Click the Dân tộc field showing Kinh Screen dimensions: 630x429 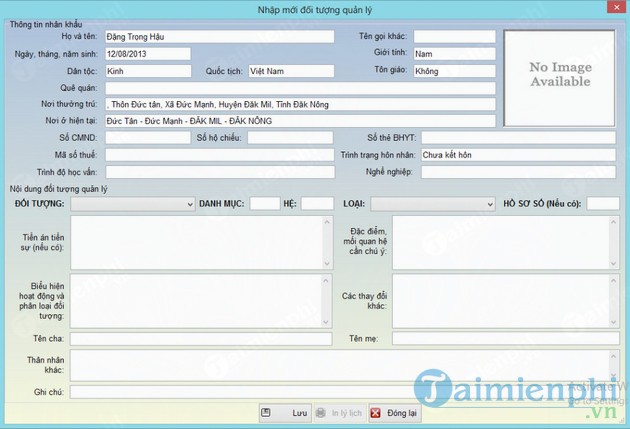click(x=148, y=71)
